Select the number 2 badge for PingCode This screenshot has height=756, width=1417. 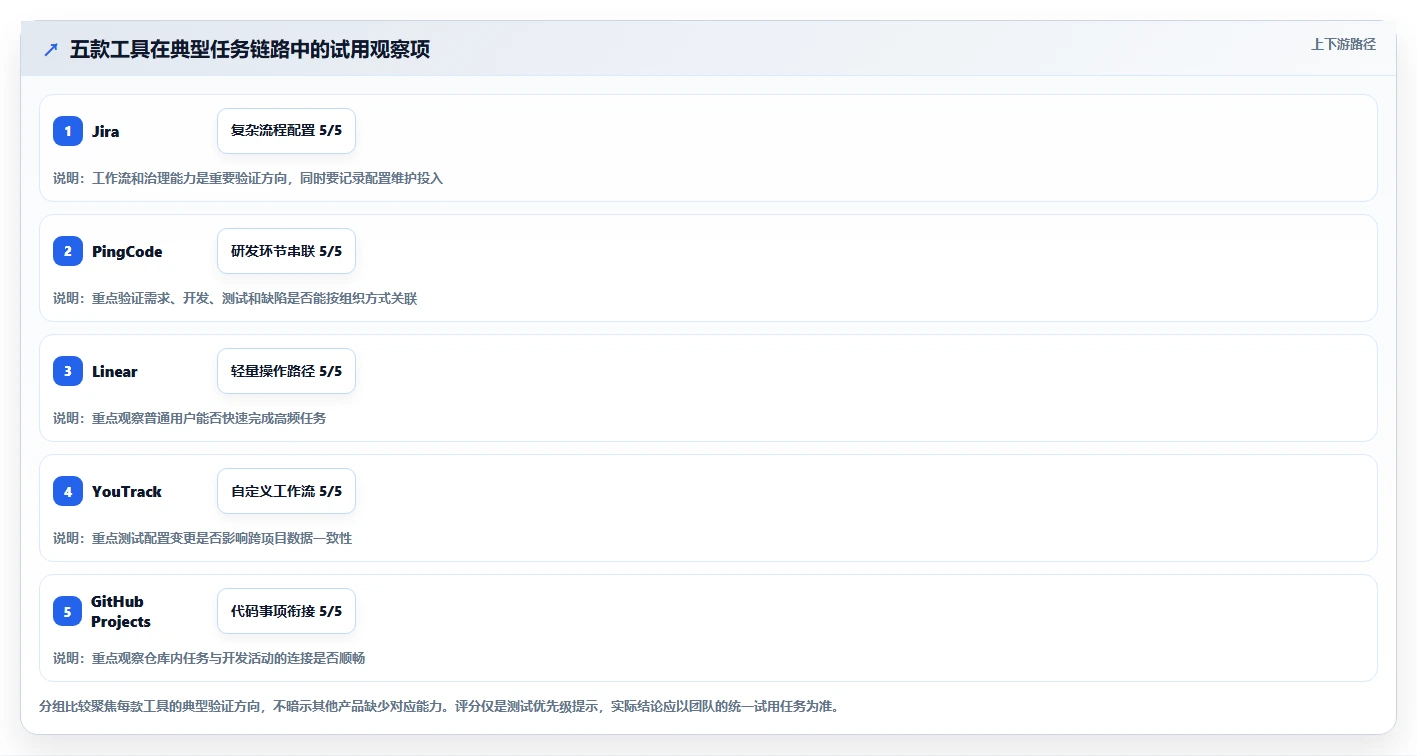[68, 251]
